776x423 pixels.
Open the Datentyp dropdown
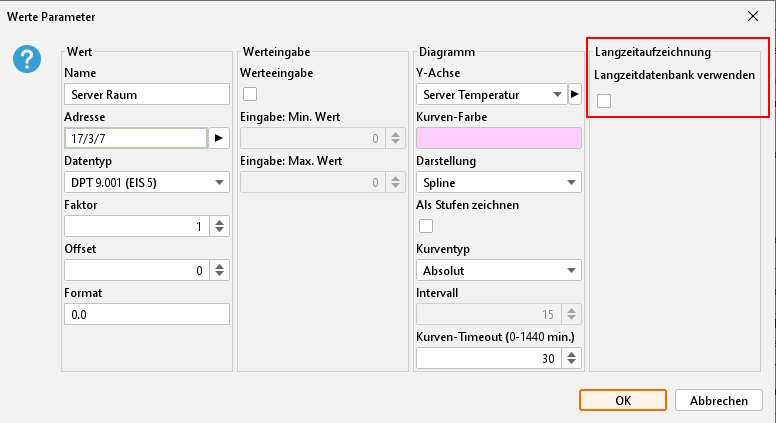147,182
